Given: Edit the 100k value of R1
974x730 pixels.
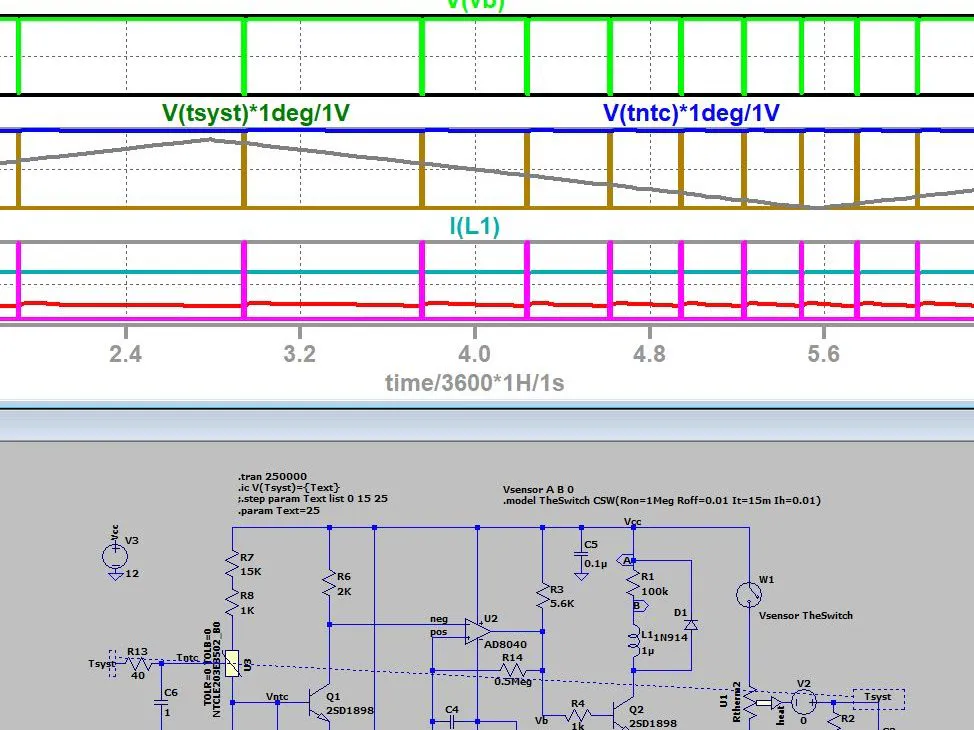Looking at the screenshot, I should coord(655,592).
